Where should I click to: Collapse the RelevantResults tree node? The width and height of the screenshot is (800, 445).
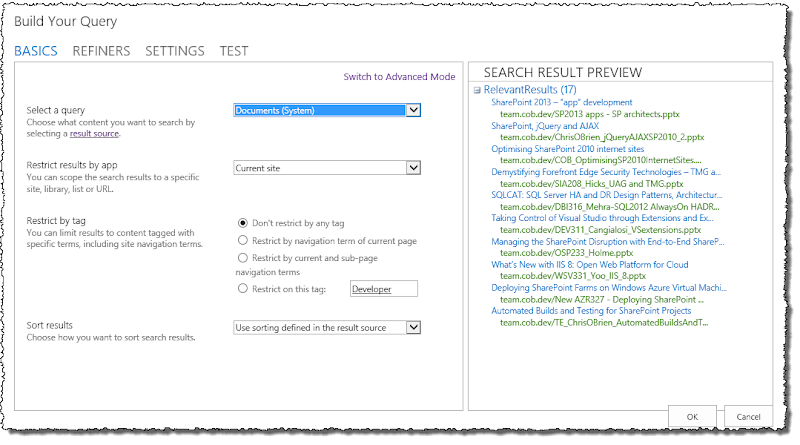point(478,90)
